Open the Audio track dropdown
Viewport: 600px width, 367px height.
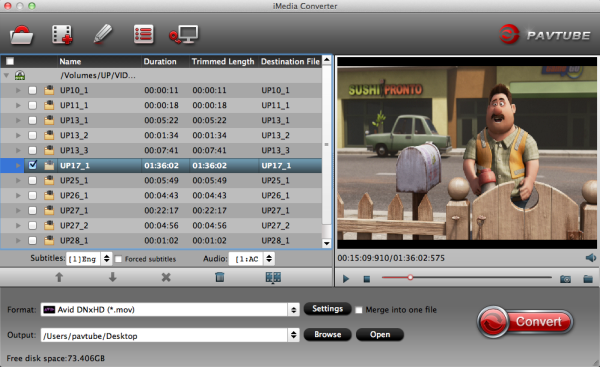pos(251,259)
